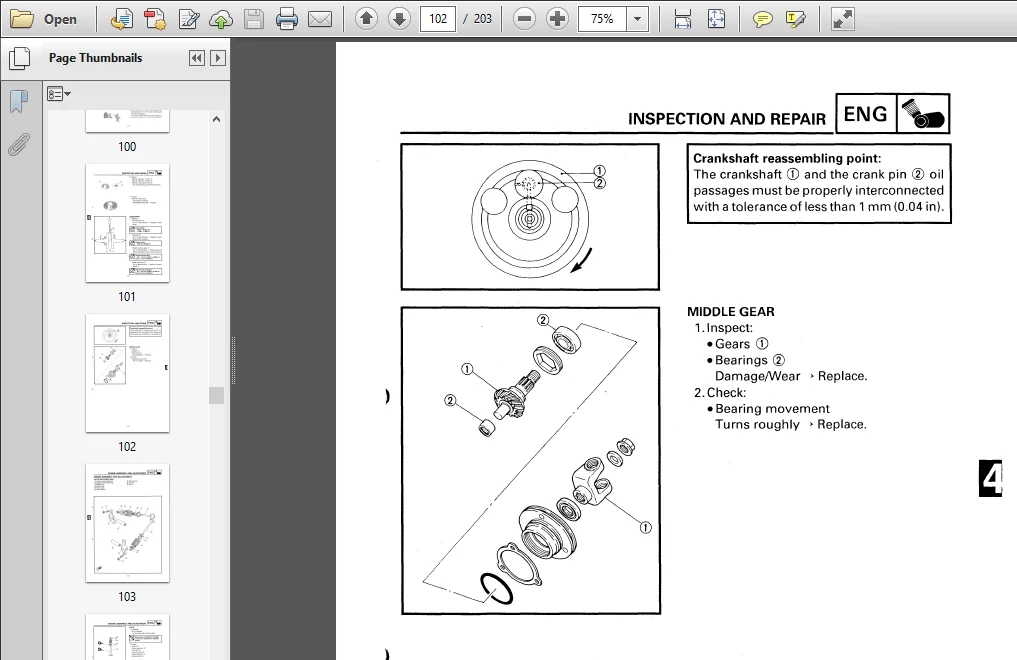Open the zoom level dropdown arrow

(x=638, y=19)
